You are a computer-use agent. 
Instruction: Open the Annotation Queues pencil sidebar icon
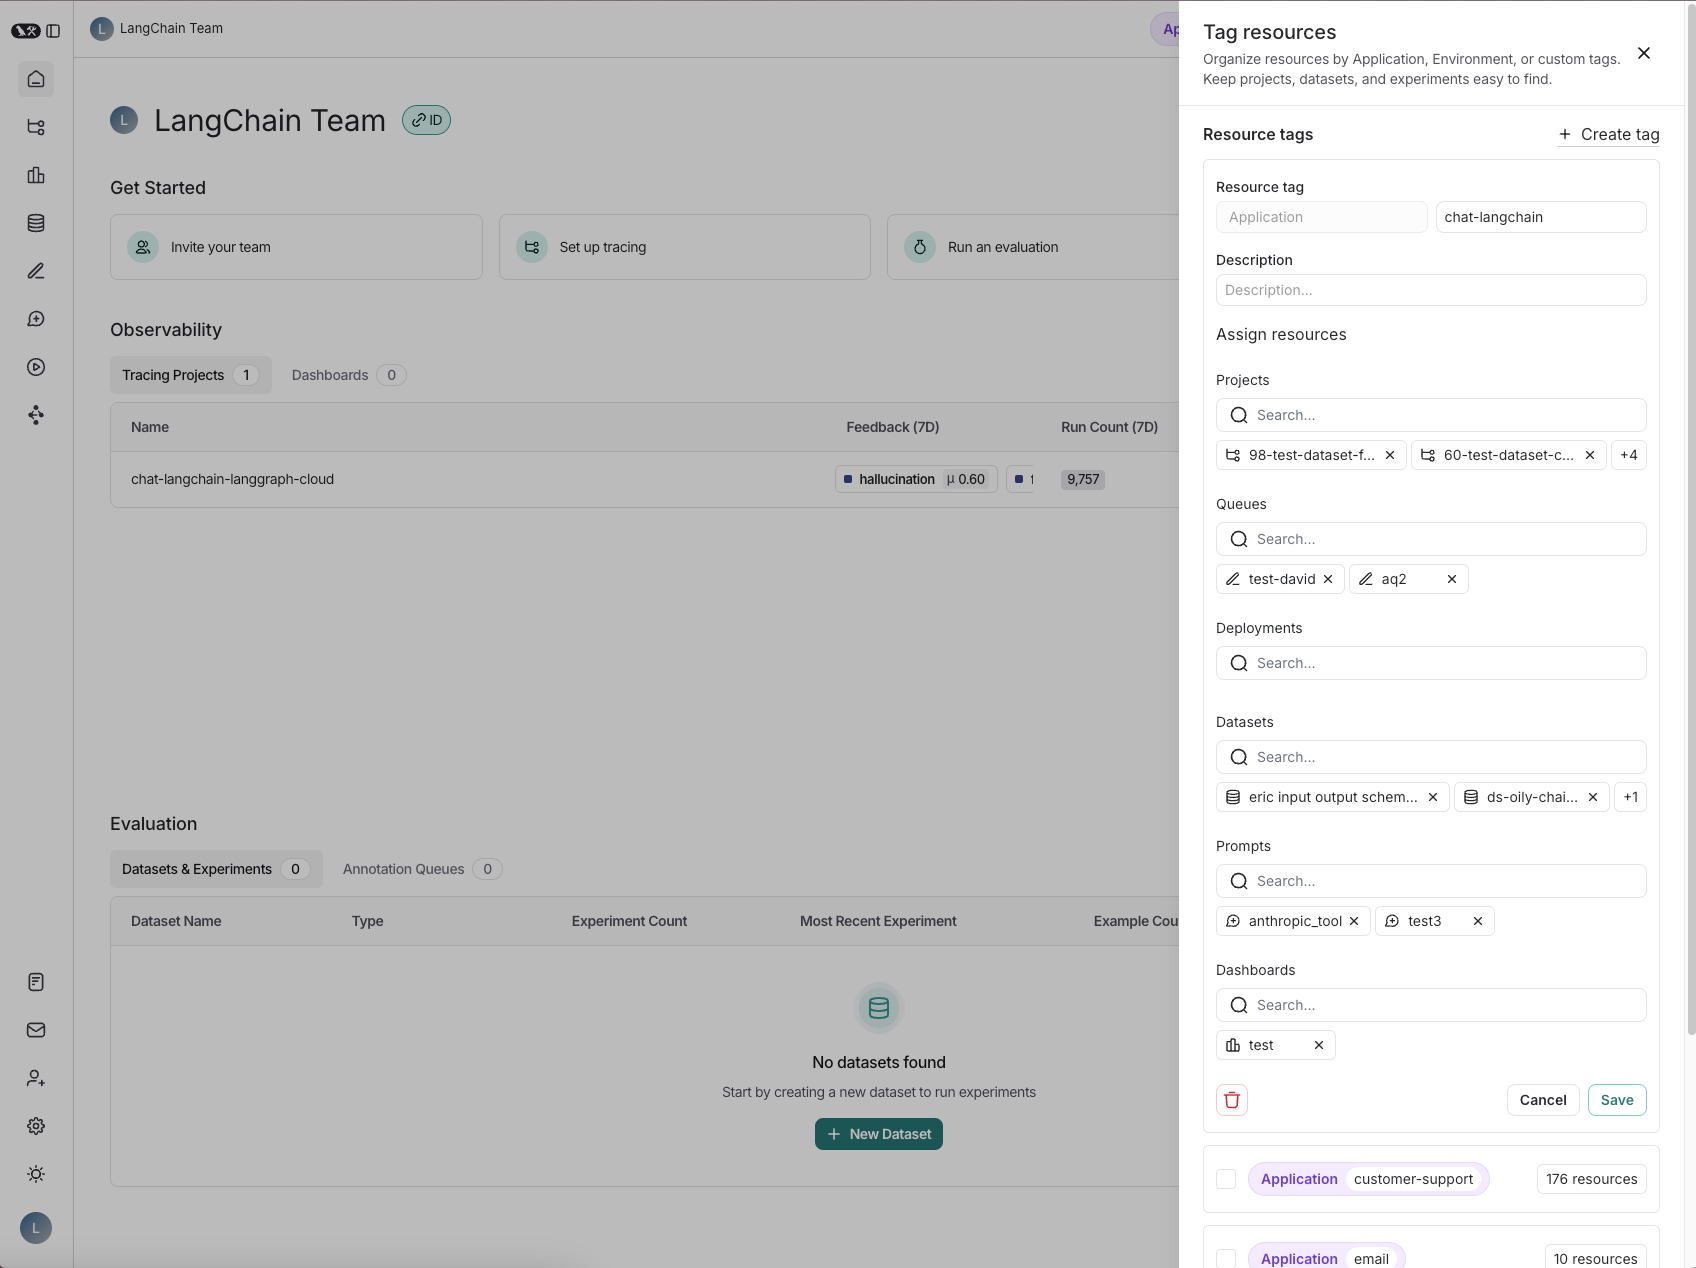36,271
